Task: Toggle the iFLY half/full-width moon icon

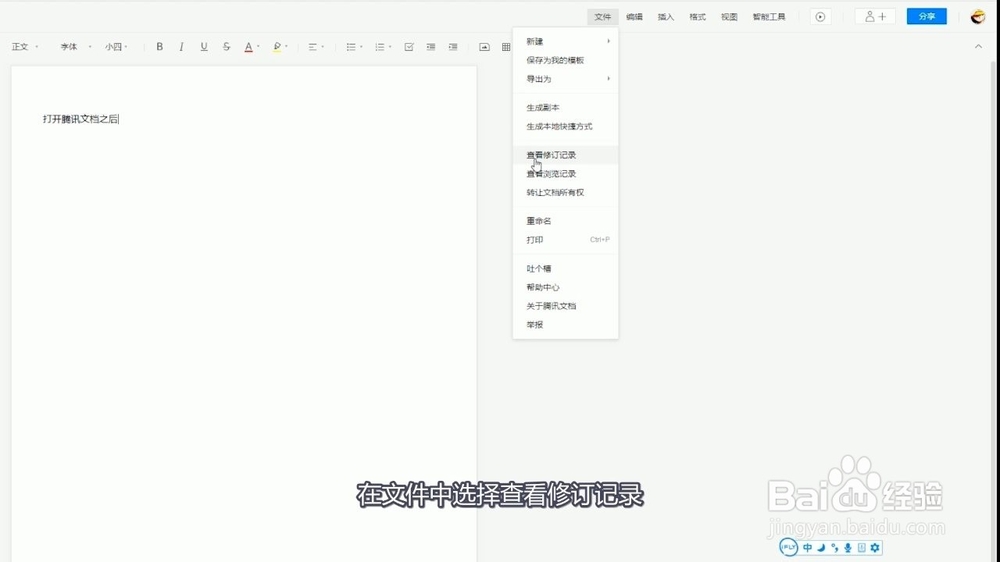Action: click(821, 547)
